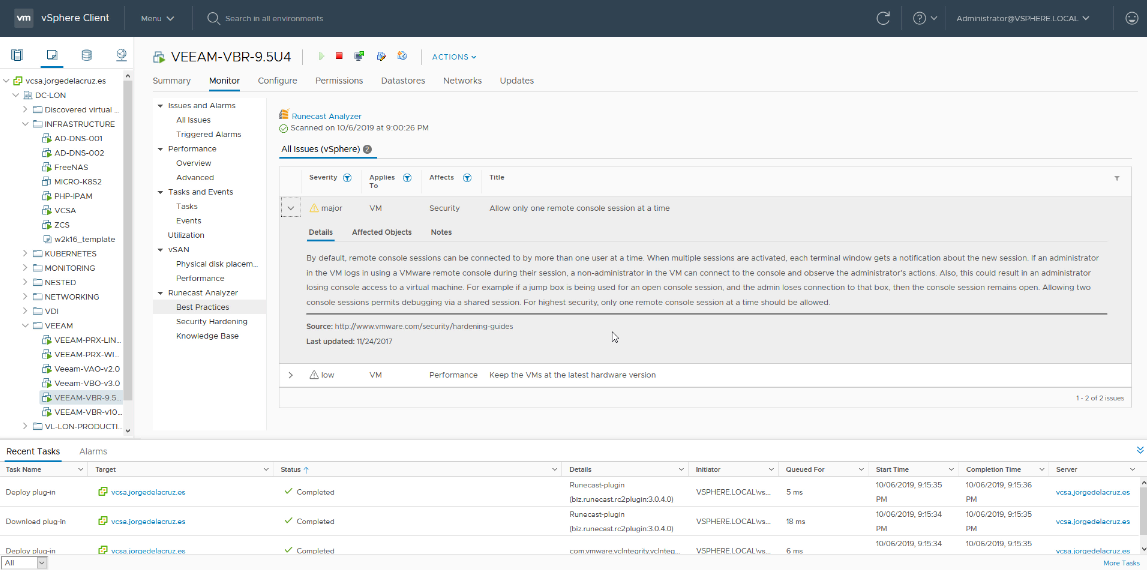Select Veeam-VAO-v2.0 virtual machine
This screenshot has height=570, width=1147.
click(x=87, y=369)
